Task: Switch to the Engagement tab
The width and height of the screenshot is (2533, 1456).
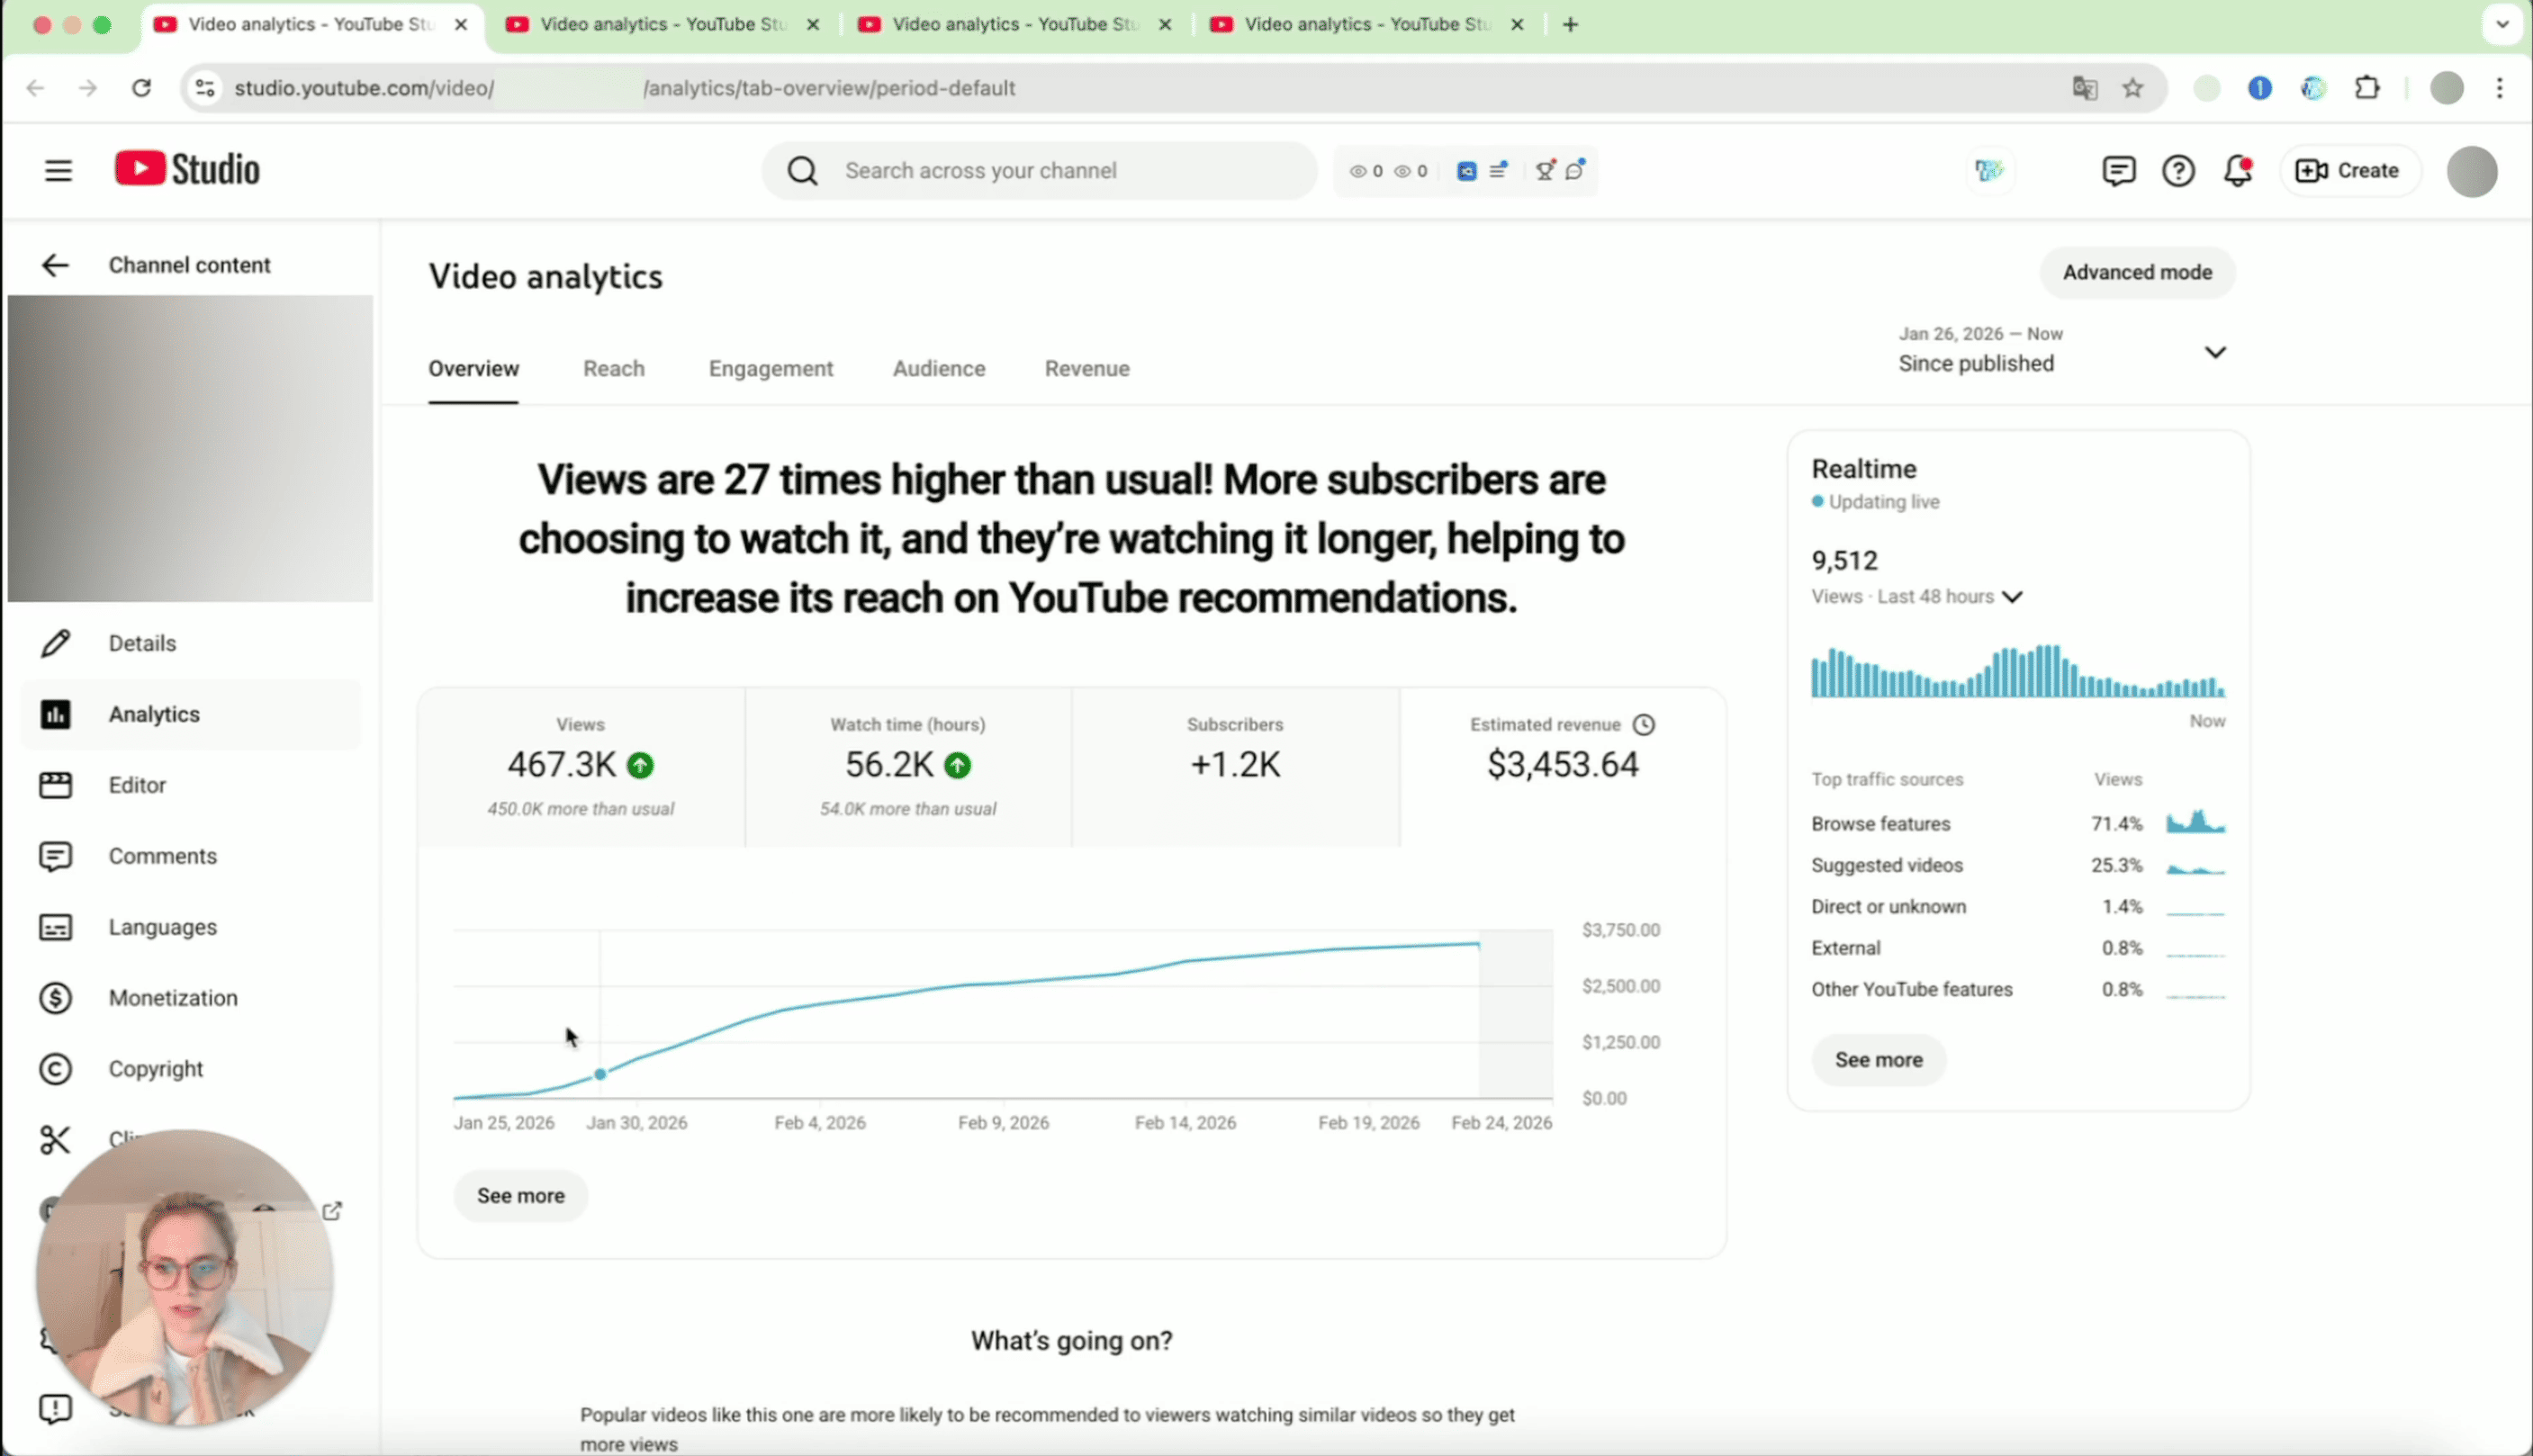Action: click(770, 369)
